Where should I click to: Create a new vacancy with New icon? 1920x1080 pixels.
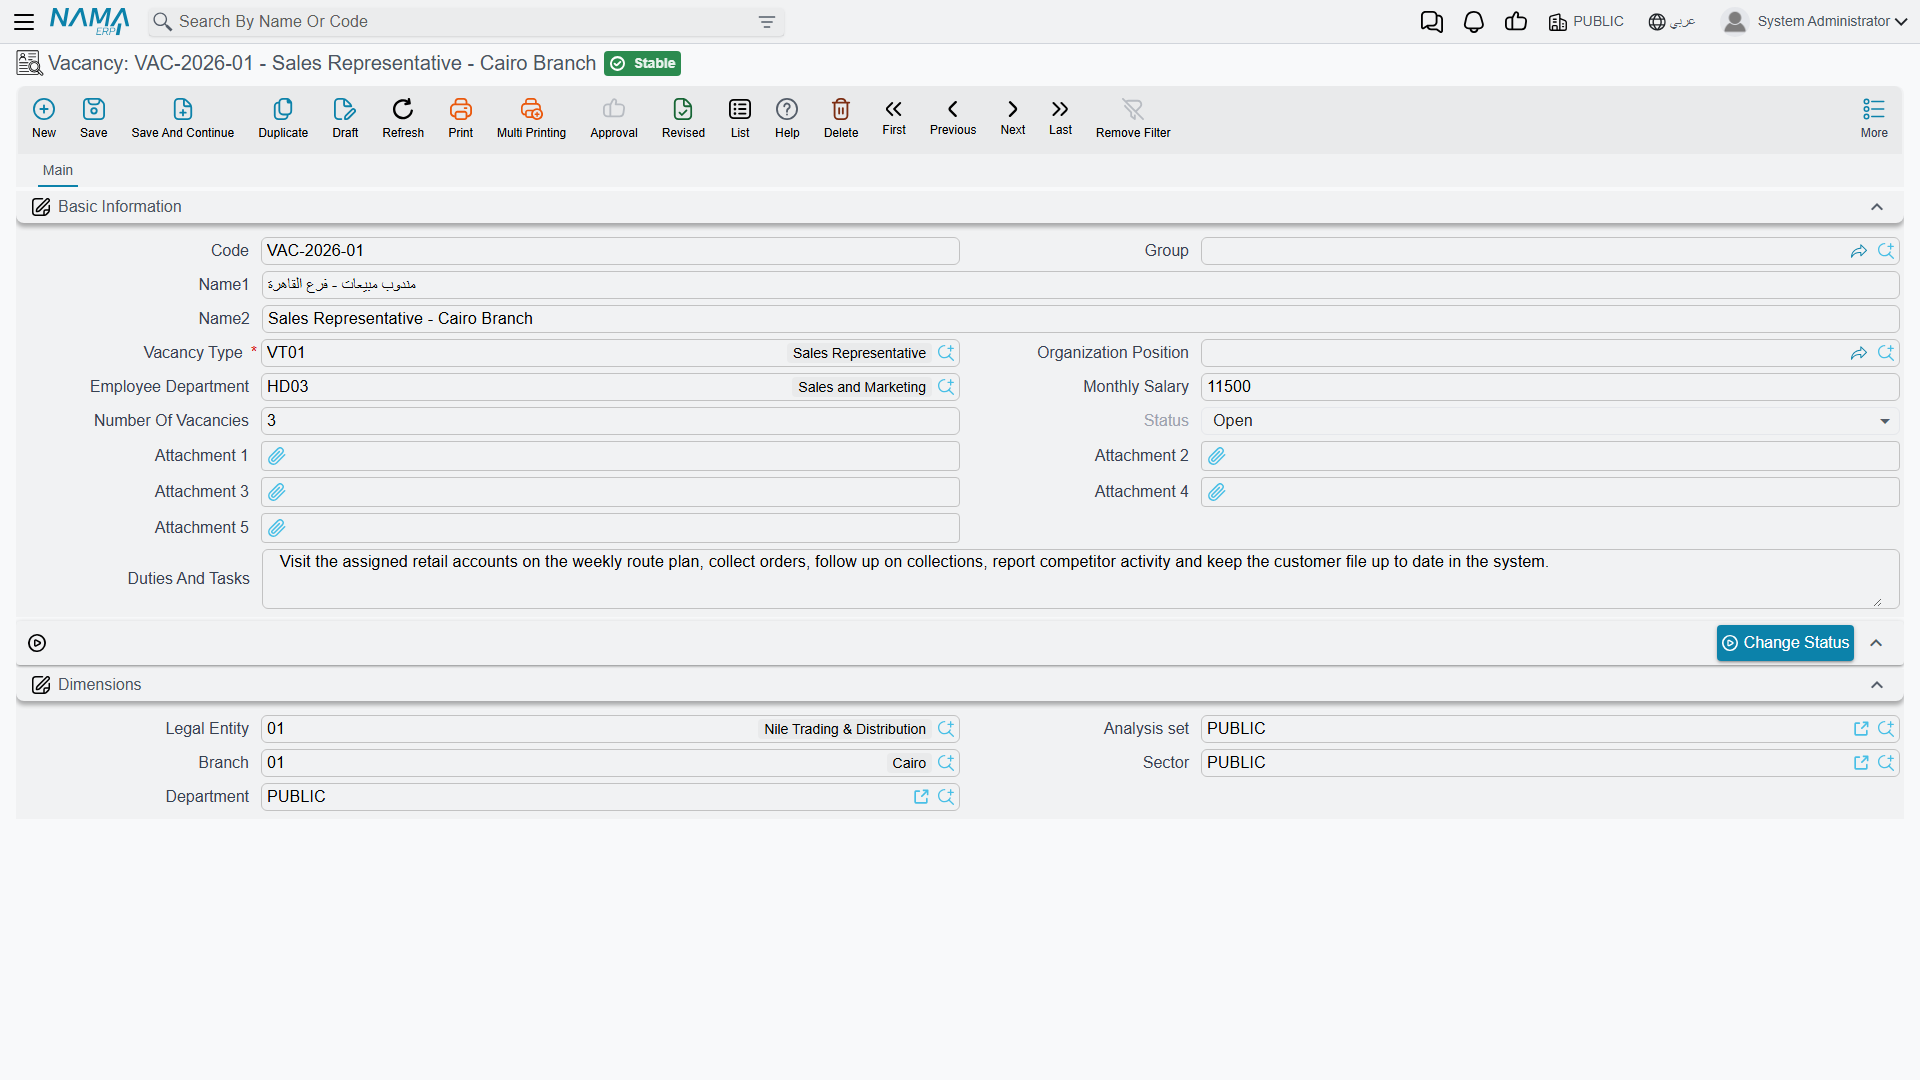pos(44,118)
